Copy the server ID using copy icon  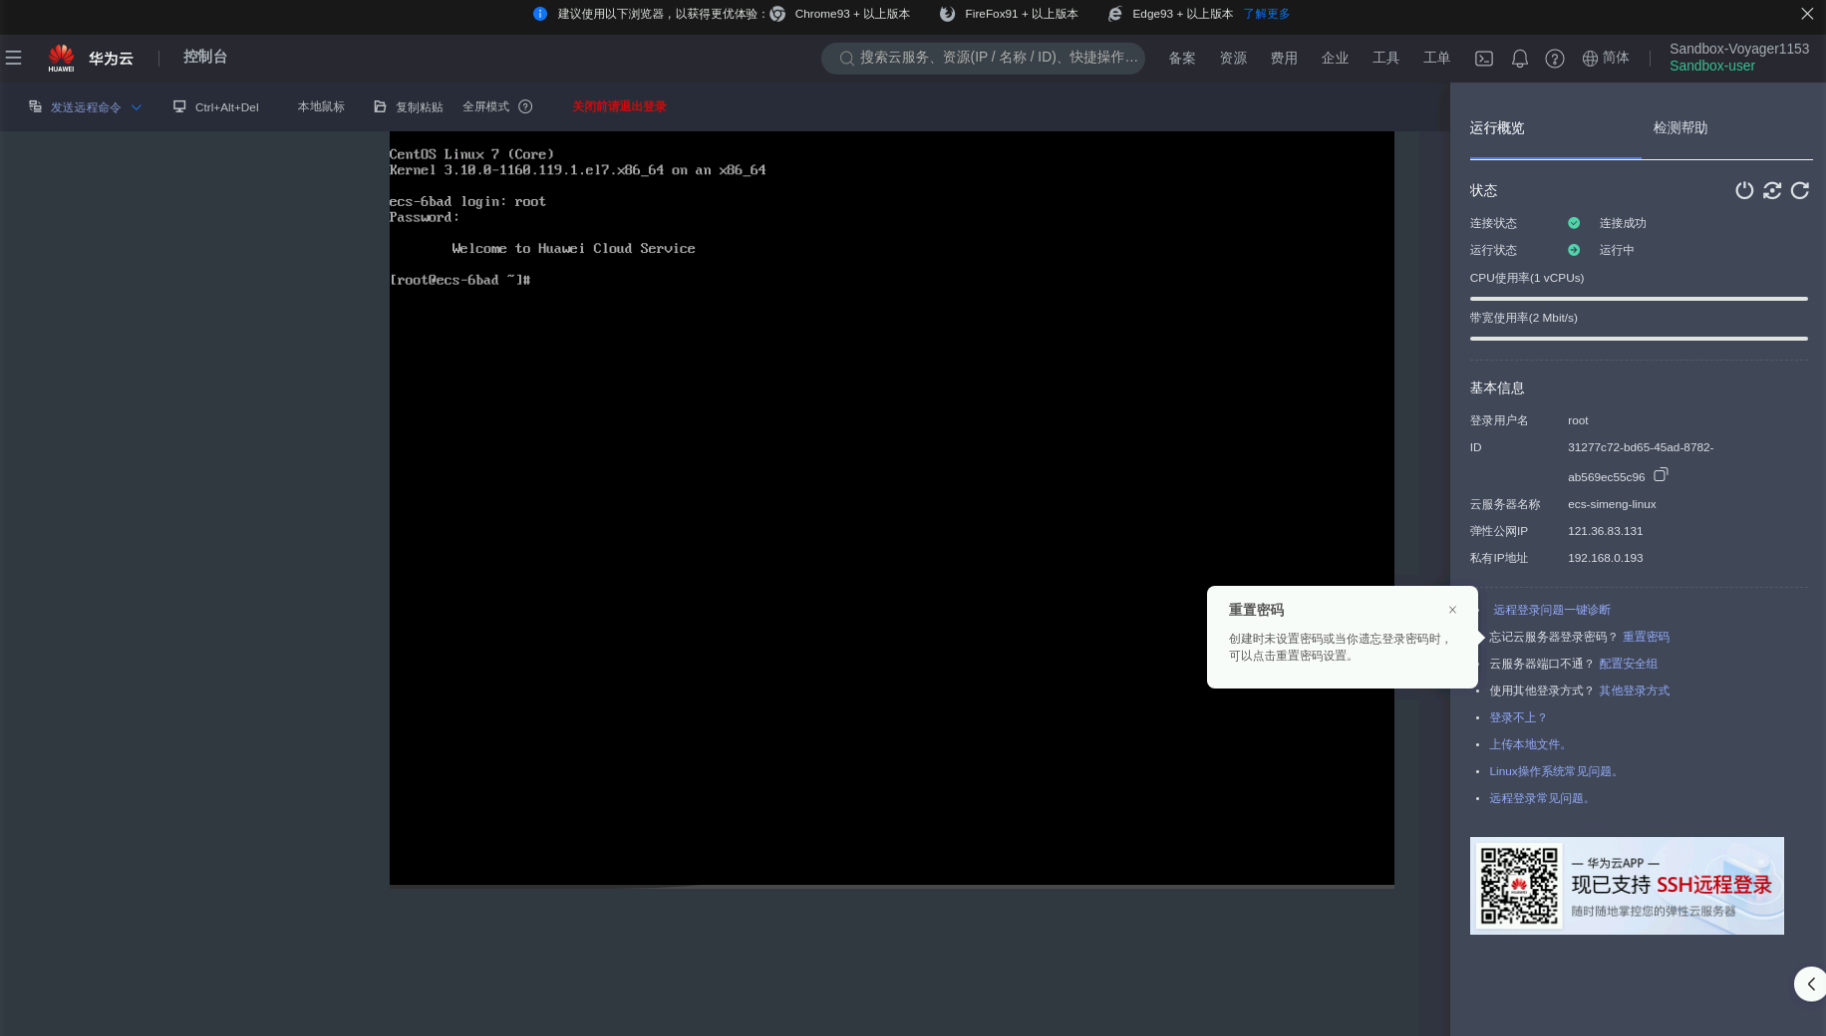point(1661,475)
